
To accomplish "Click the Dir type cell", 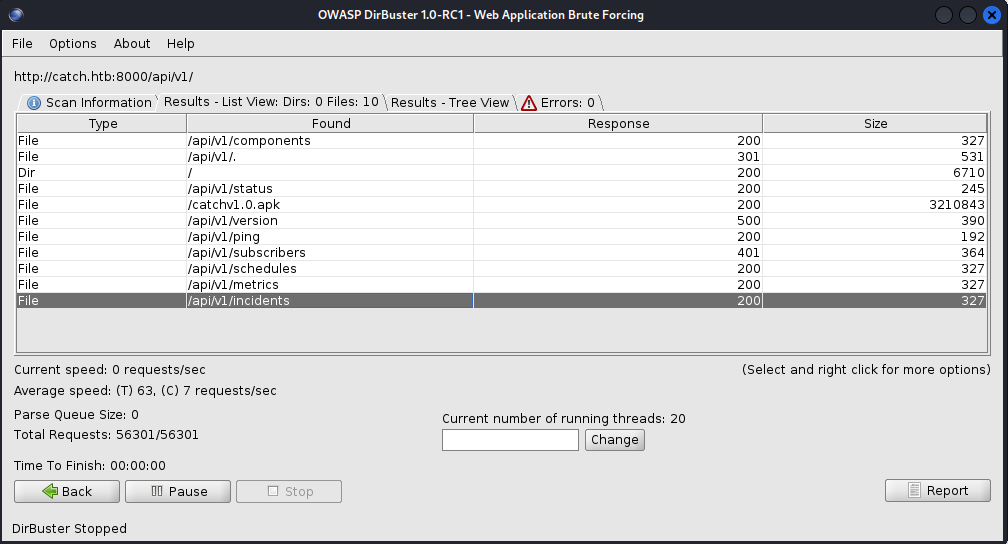I will pyautogui.click(x=102, y=173).
